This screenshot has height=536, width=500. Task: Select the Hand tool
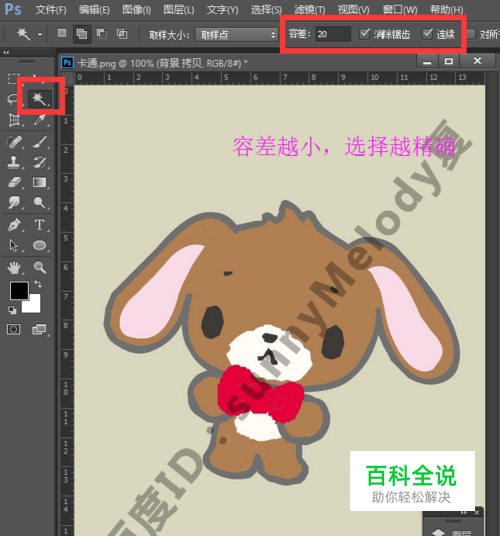(x=14, y=267)
